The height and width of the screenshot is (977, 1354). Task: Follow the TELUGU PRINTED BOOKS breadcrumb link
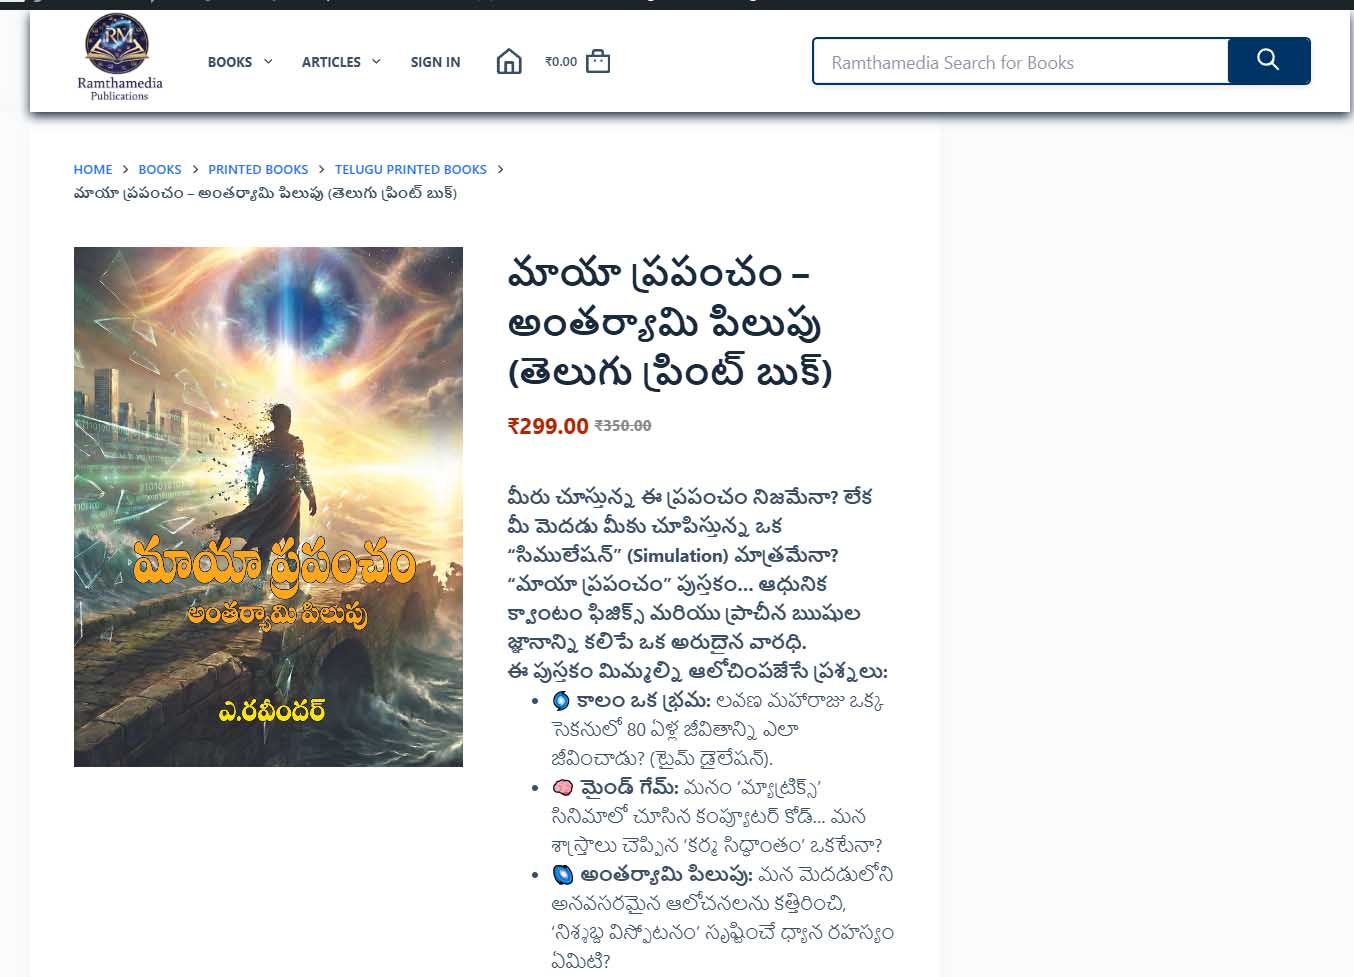click(x=411, y=169)
